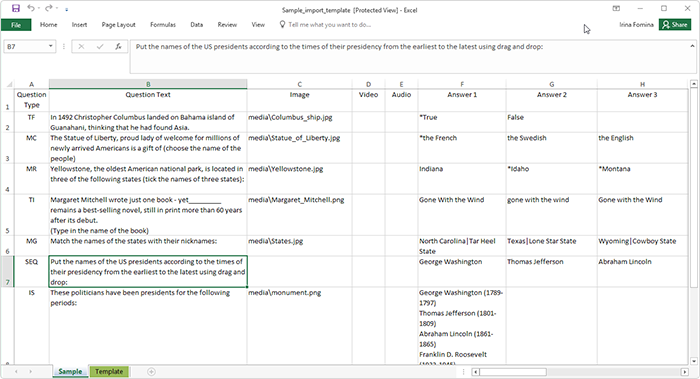Open Customize Quick Access Toolbar dropdown

point(67,9)
